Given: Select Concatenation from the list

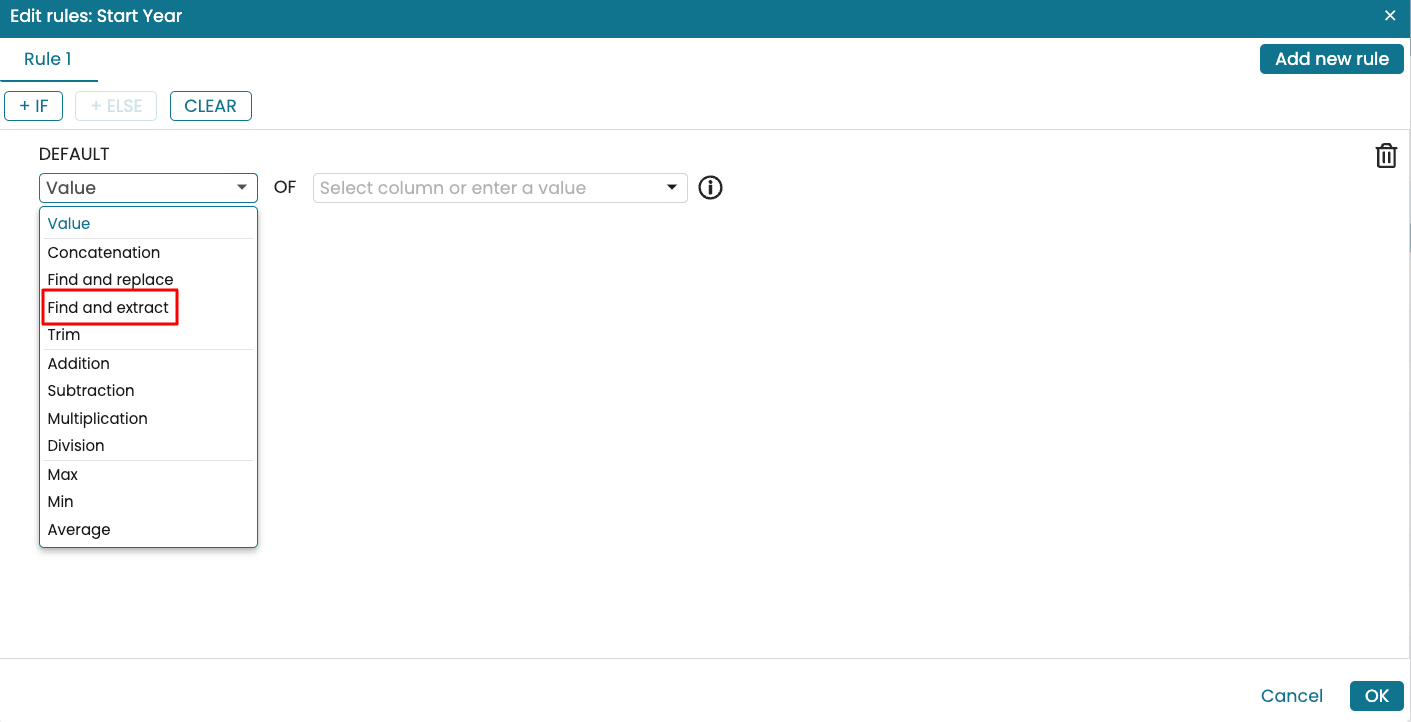Looking at the screenshot, I should click(x=104, y=253).
